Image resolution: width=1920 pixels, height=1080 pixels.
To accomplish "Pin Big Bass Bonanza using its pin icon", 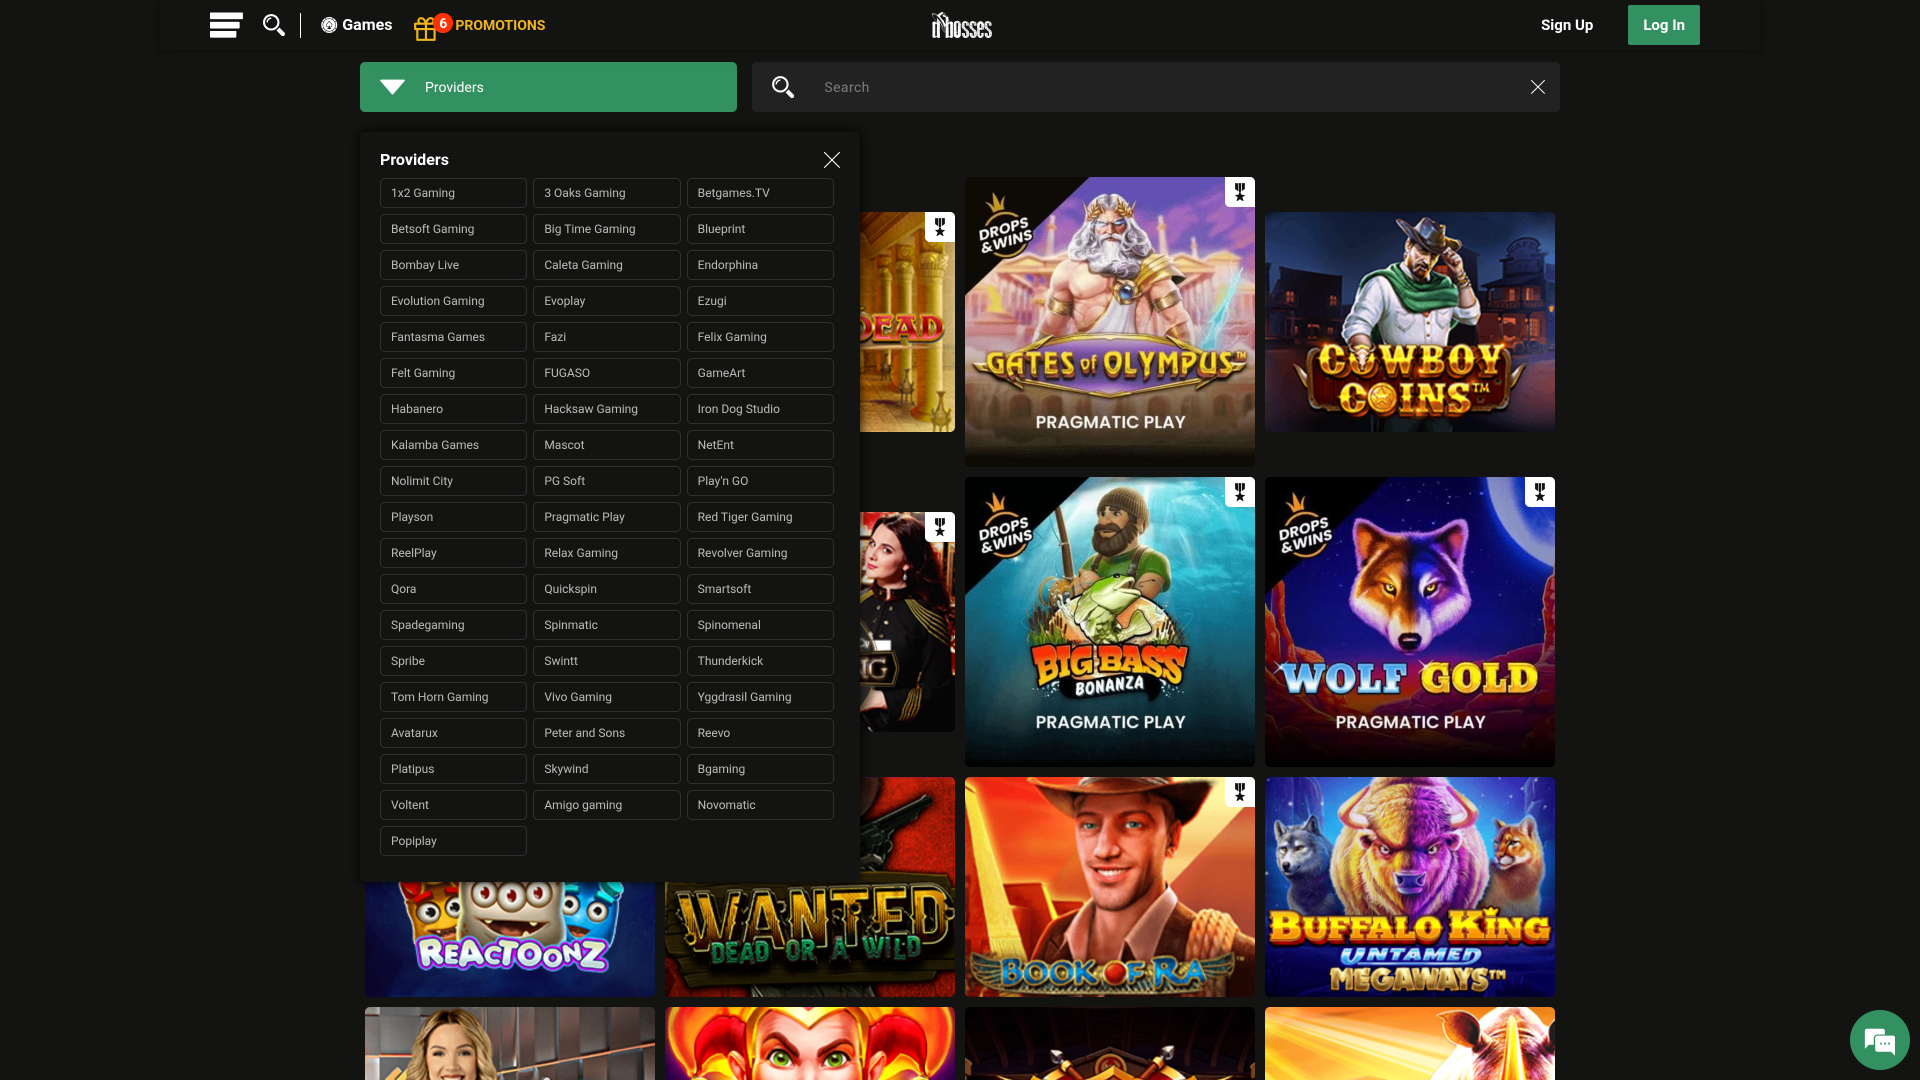I will (x=1239, y=492).
